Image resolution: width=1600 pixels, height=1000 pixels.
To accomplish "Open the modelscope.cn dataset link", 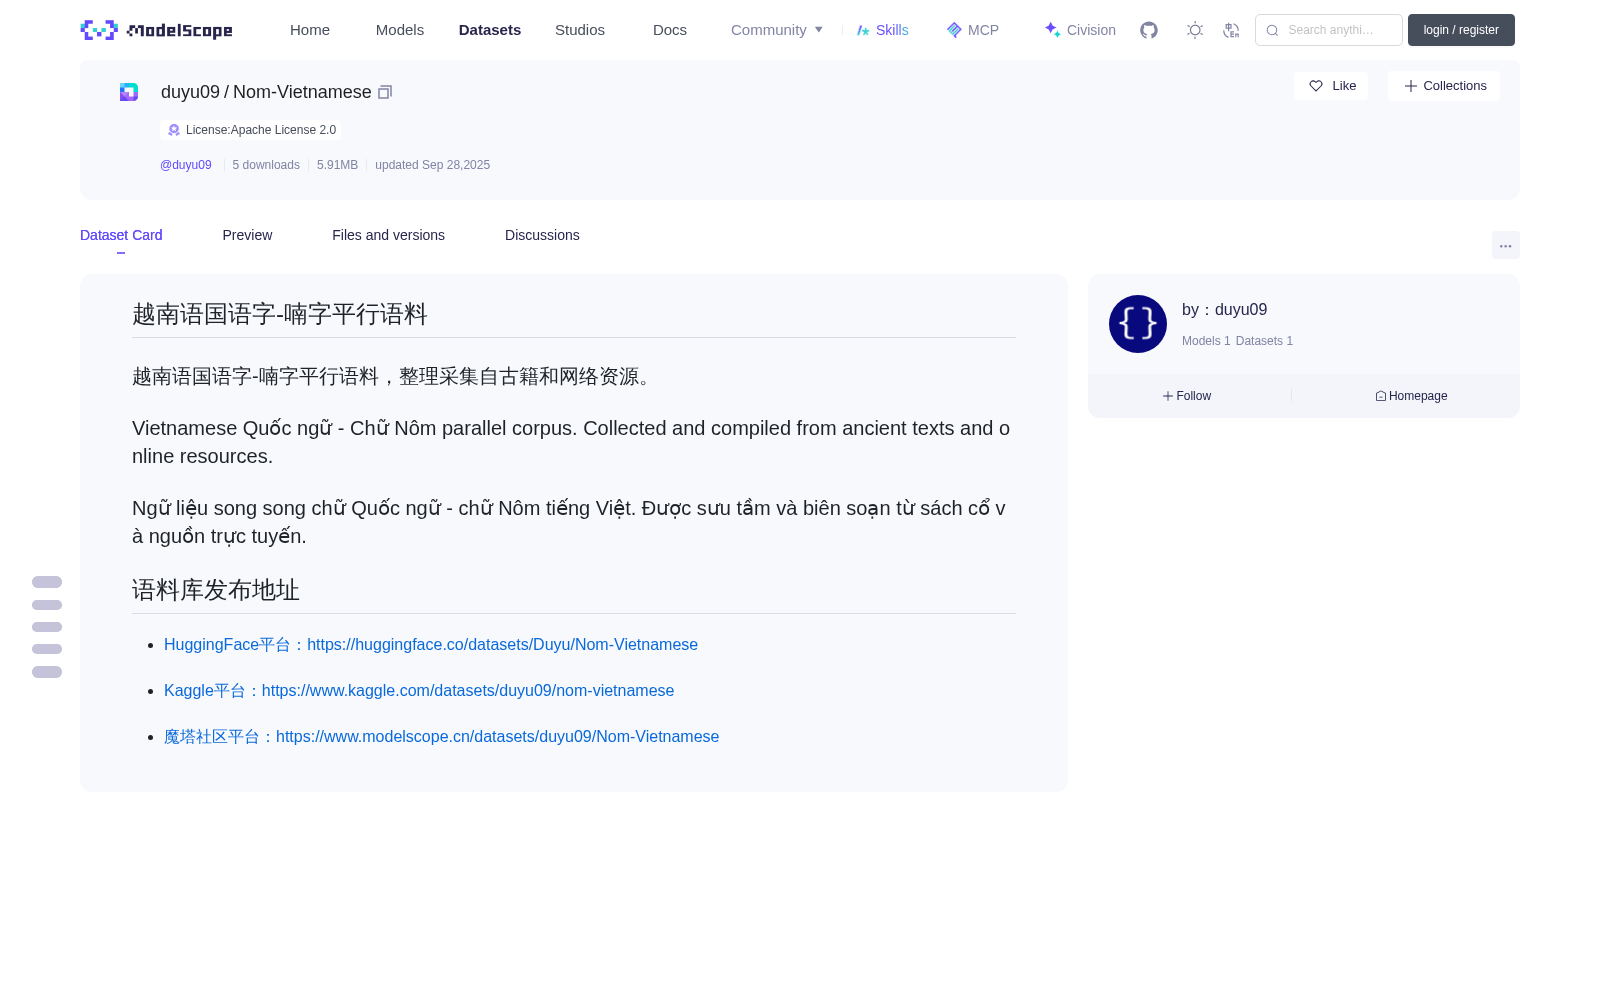I will pyautogui.click(x=441, y=737).
